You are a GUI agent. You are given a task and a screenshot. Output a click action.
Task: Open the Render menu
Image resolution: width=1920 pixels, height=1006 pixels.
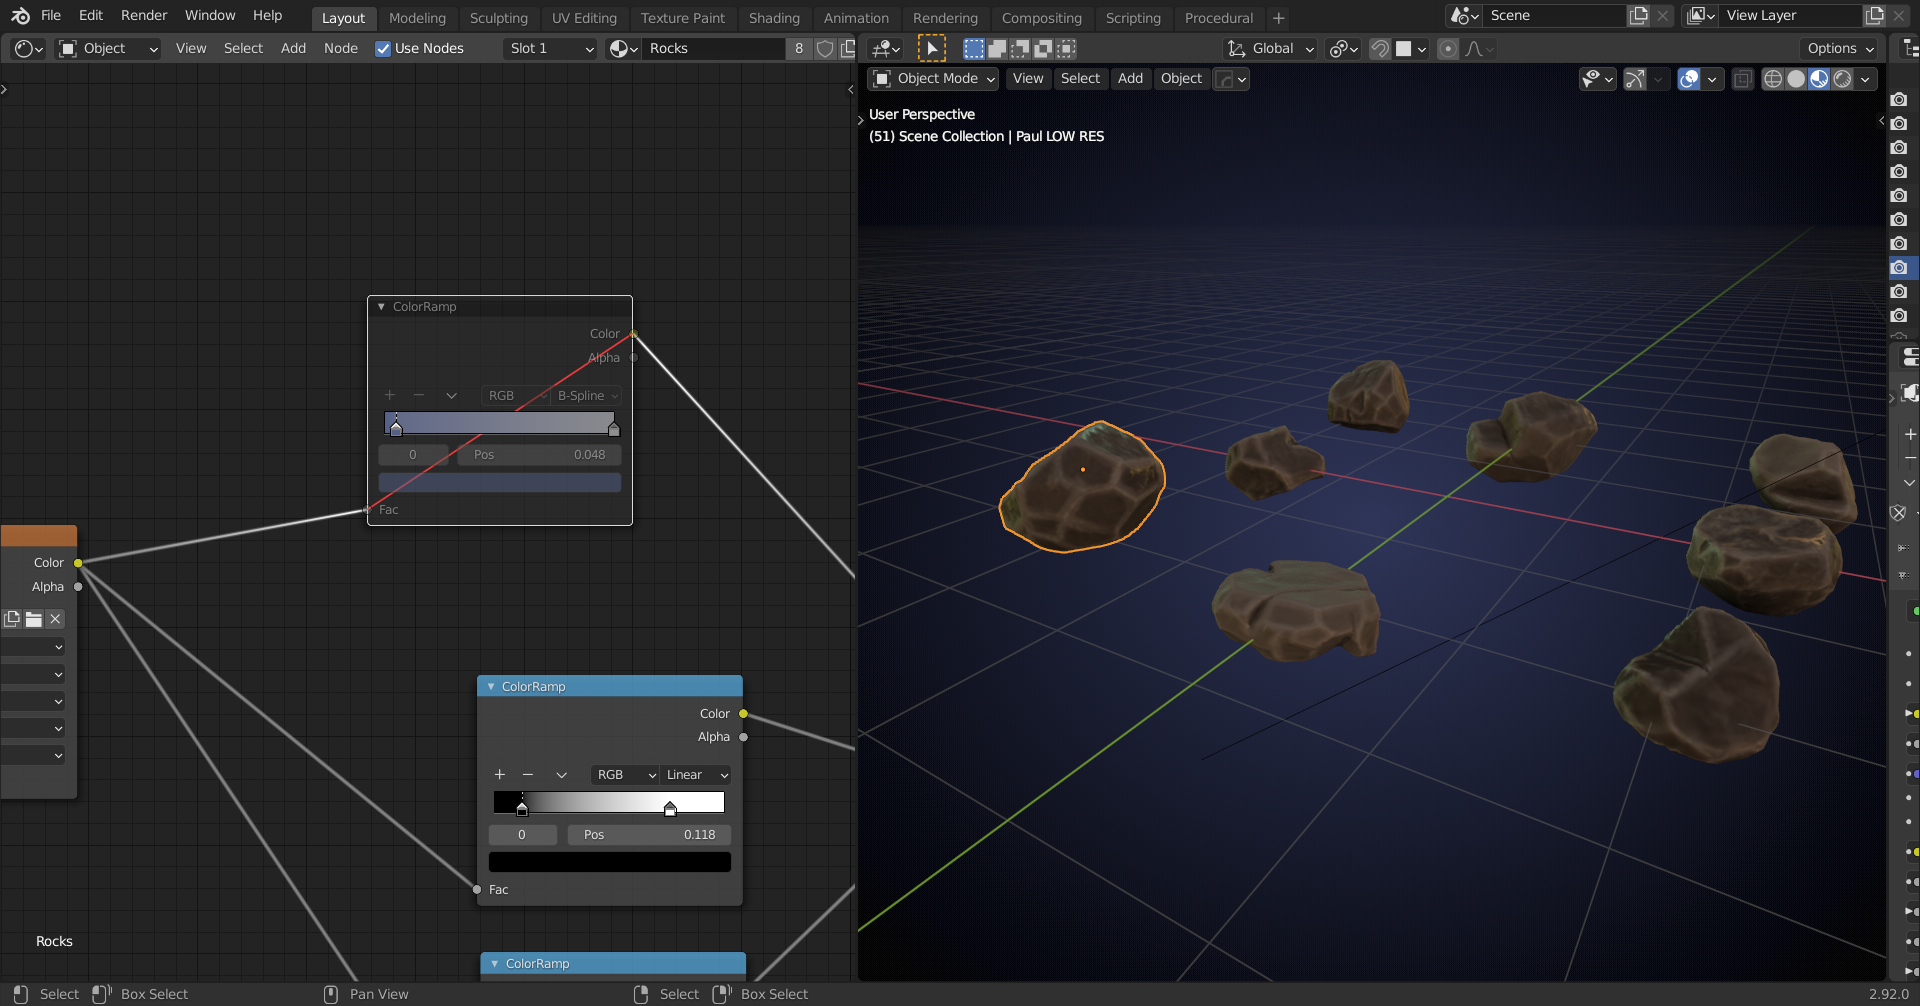point(144,15)
